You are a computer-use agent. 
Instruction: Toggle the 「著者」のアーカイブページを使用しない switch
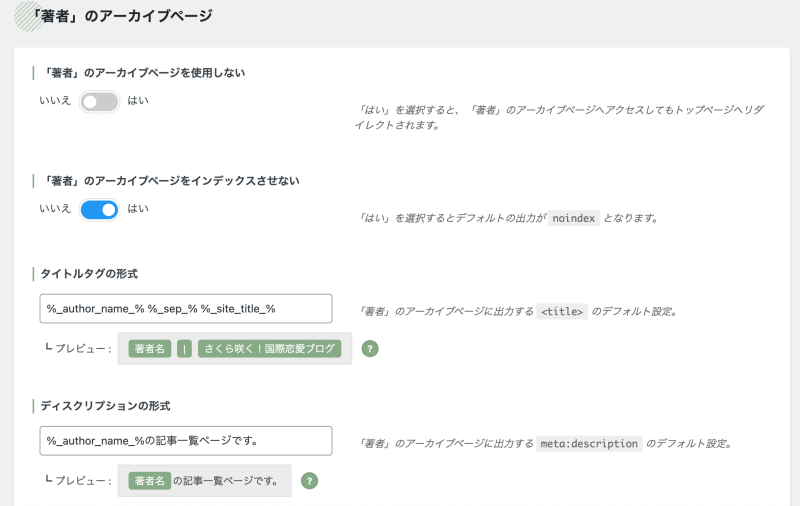click(x=99, y=102)
